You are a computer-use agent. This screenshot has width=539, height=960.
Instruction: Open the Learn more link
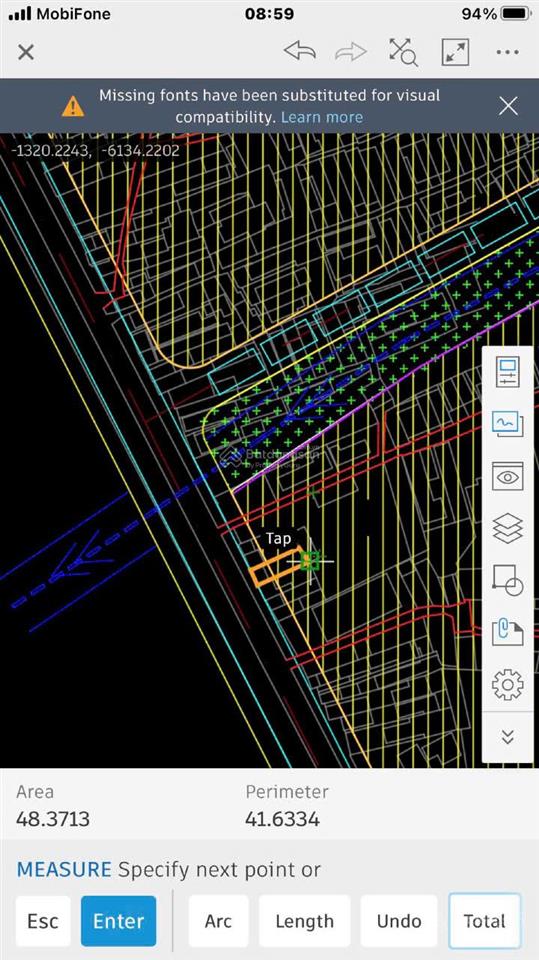322,117
